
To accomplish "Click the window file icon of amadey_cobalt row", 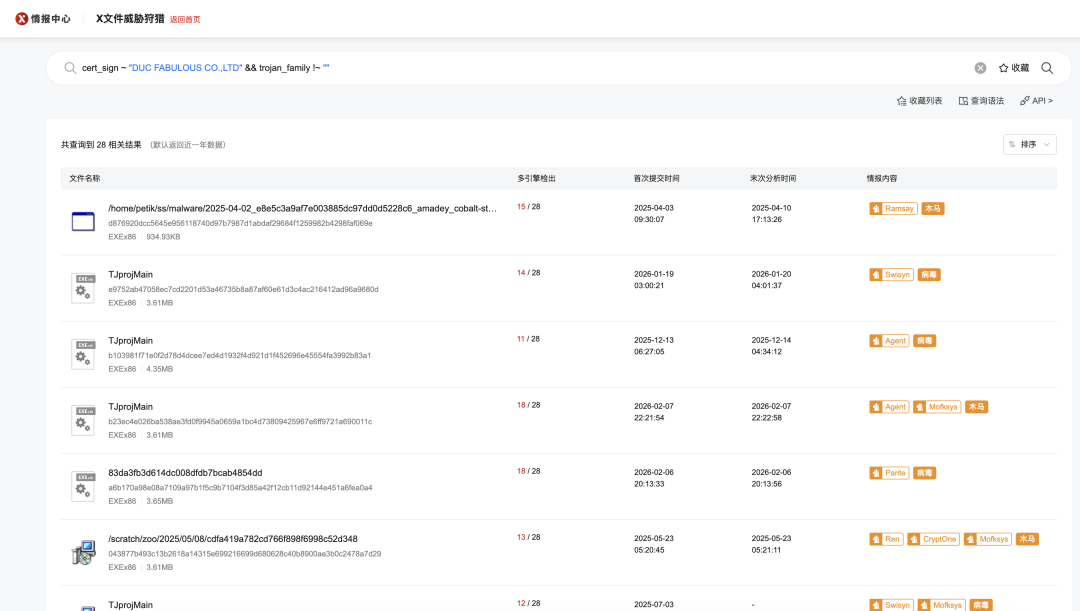I will click(x=83, y=221).
